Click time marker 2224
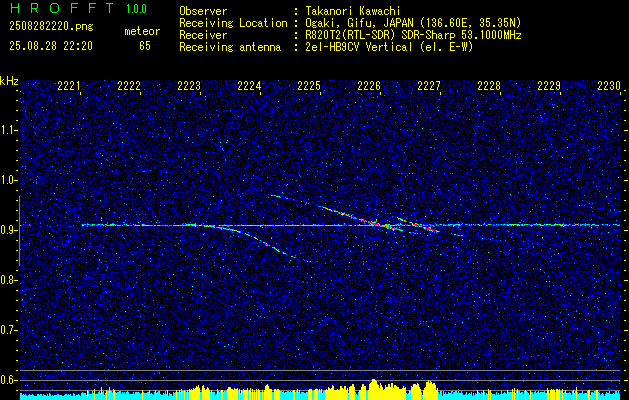Screen dimensions: 629x400 249,86
